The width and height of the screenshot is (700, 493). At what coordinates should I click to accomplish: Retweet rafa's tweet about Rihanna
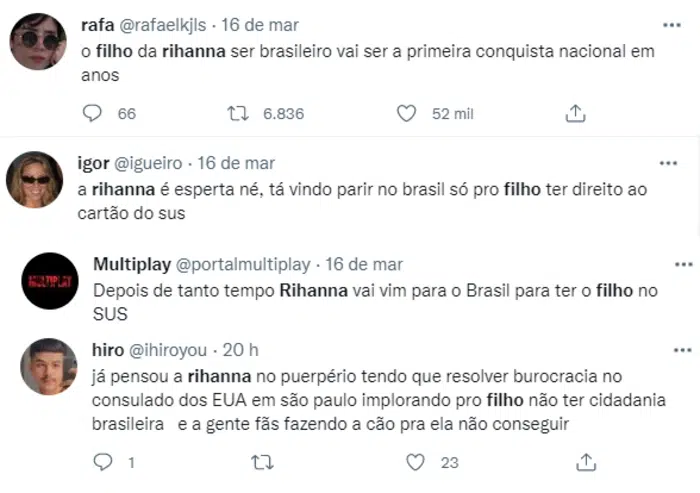coord(238,114)
